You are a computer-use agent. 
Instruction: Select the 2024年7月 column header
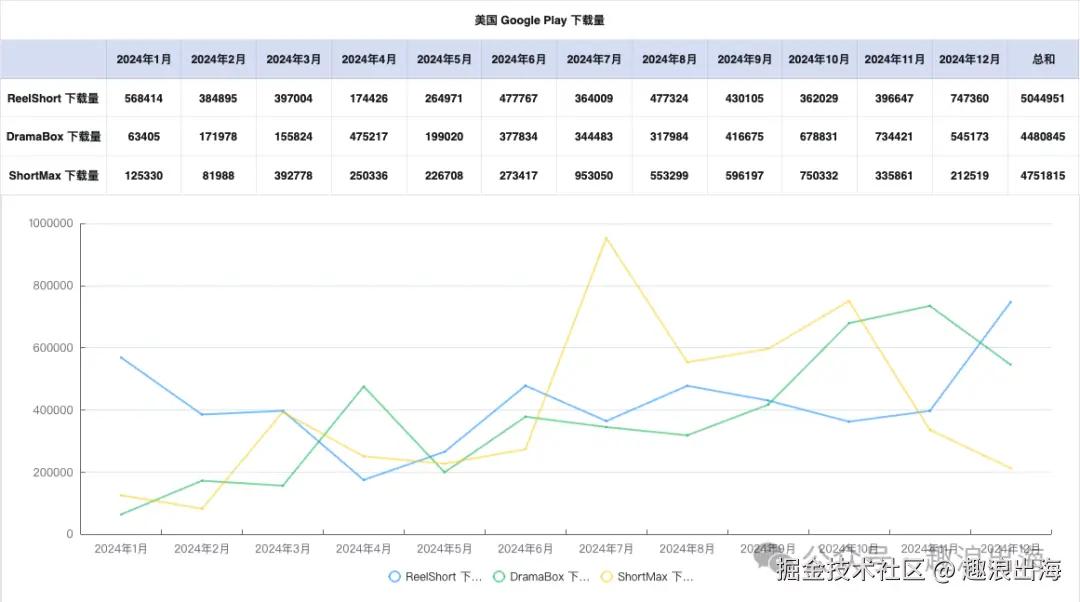594,59
